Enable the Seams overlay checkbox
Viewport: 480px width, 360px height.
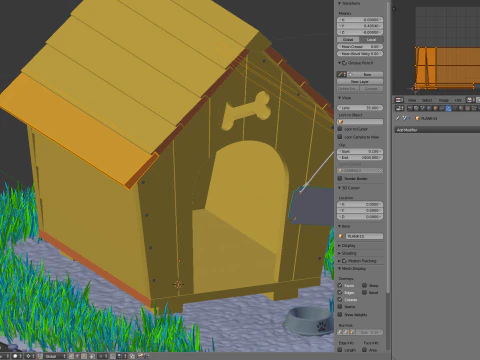(x=340, y=306)
